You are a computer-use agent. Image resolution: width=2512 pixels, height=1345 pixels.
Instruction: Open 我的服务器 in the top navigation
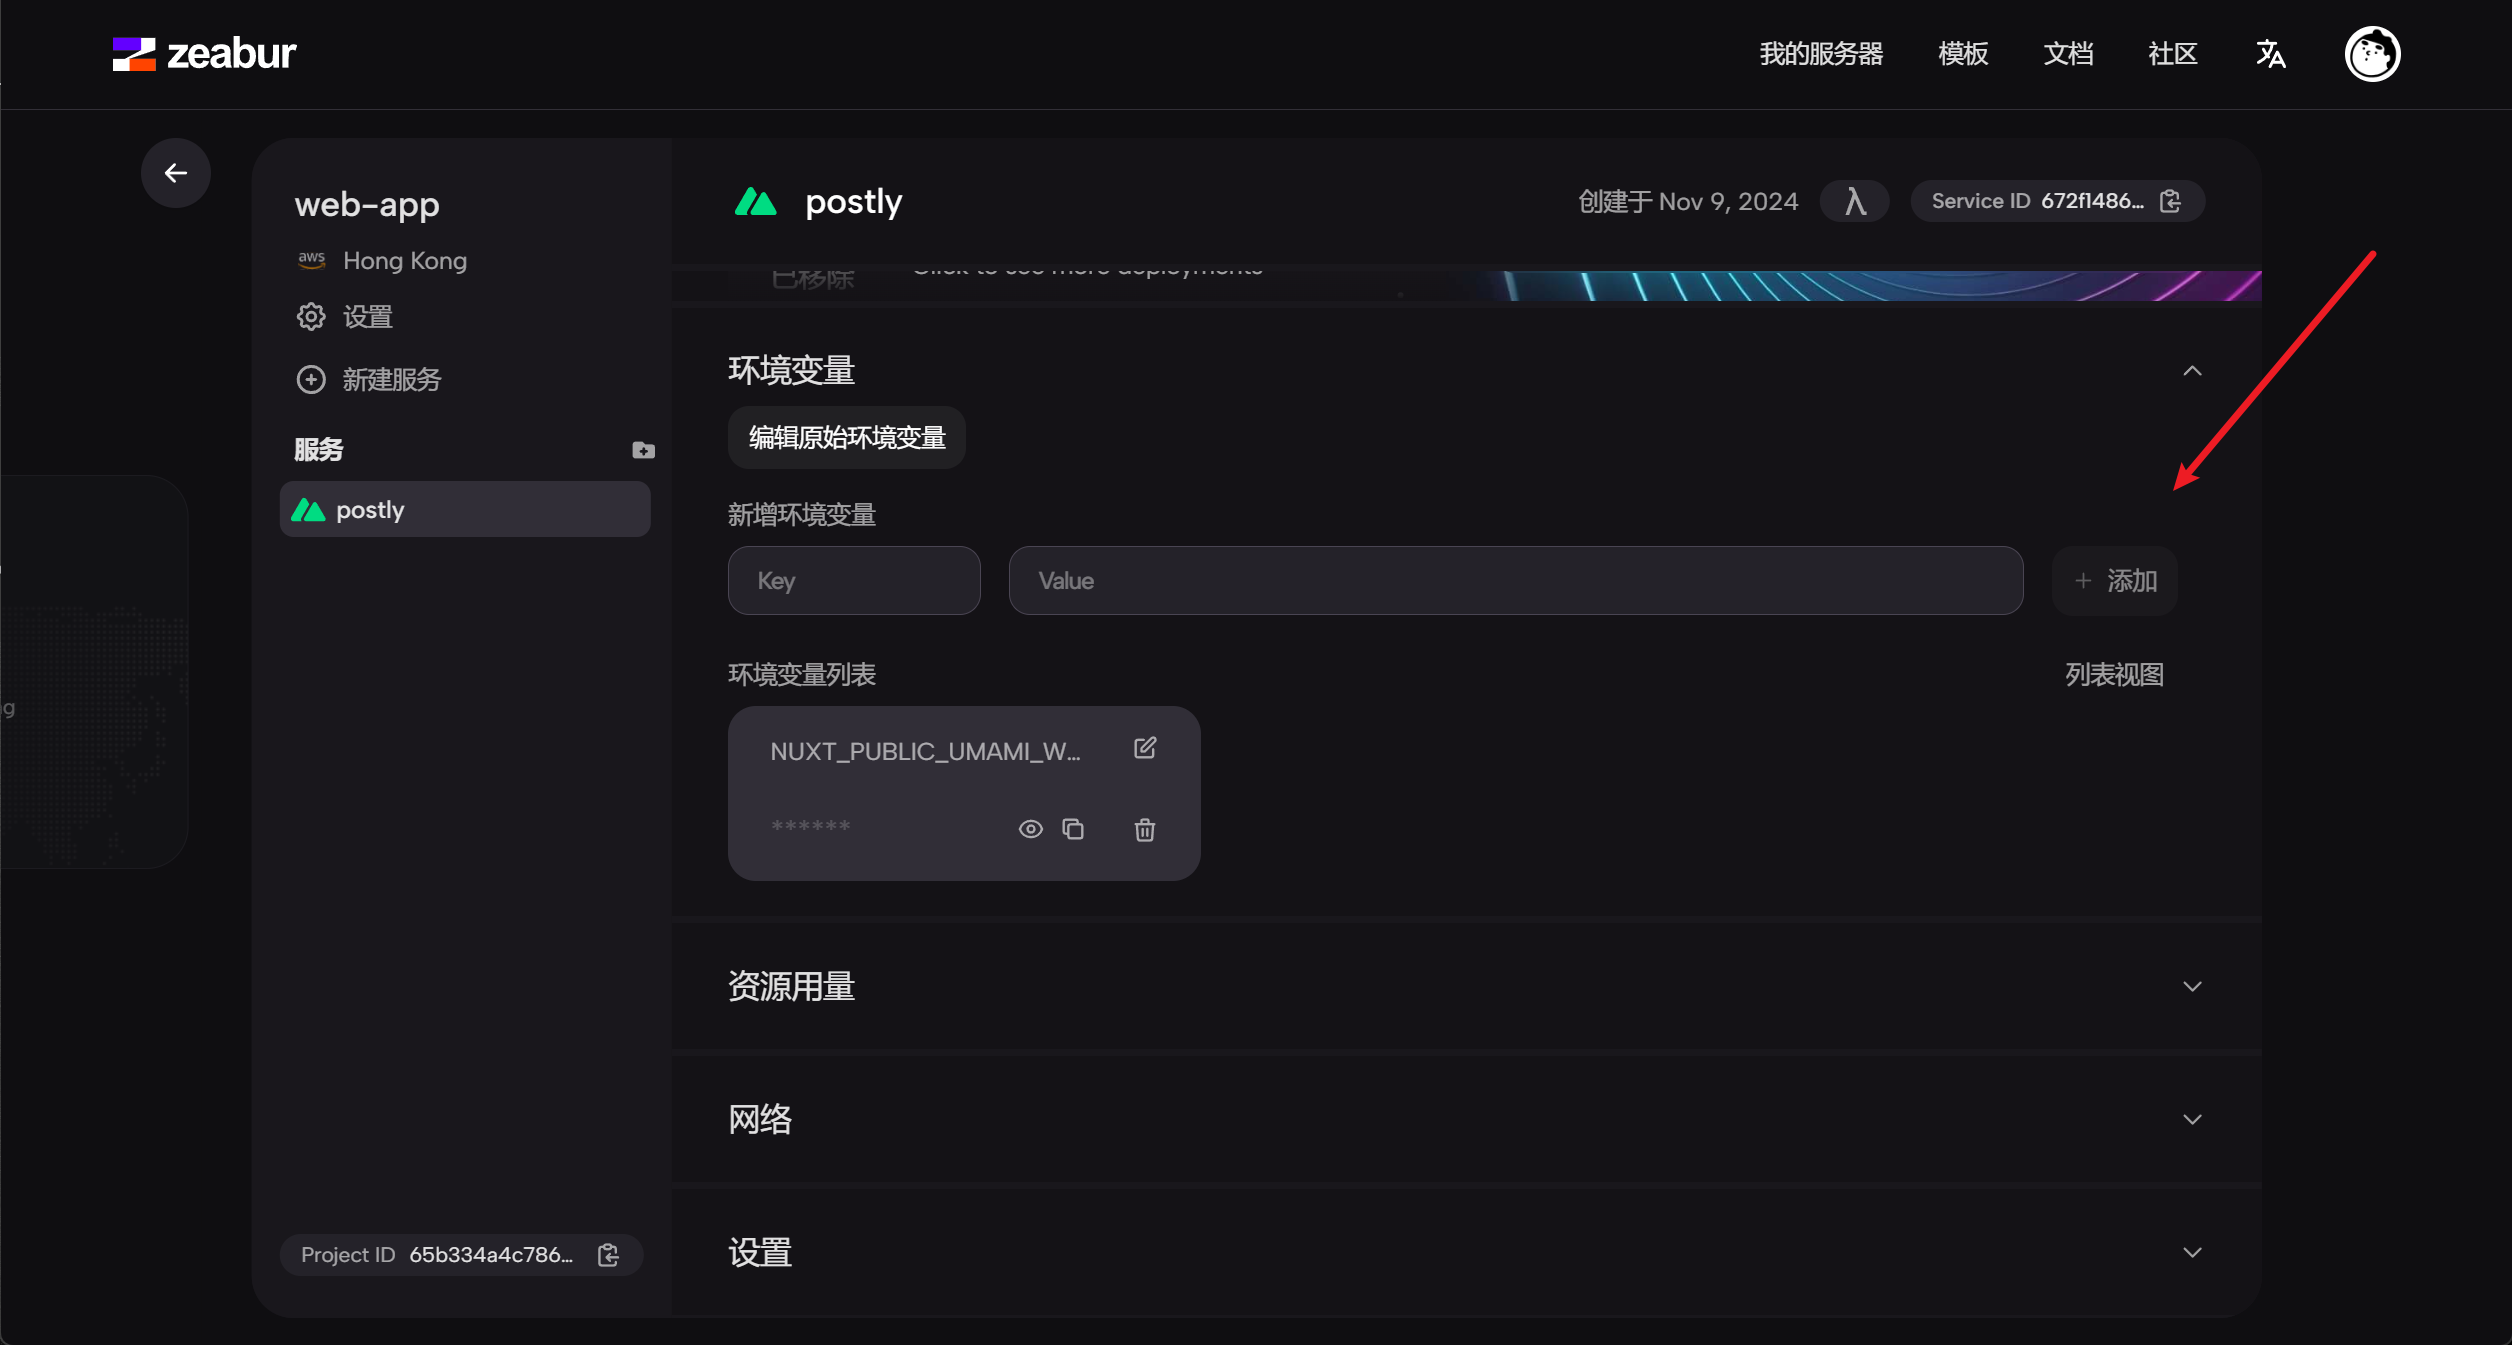(x=1821, y=53)
